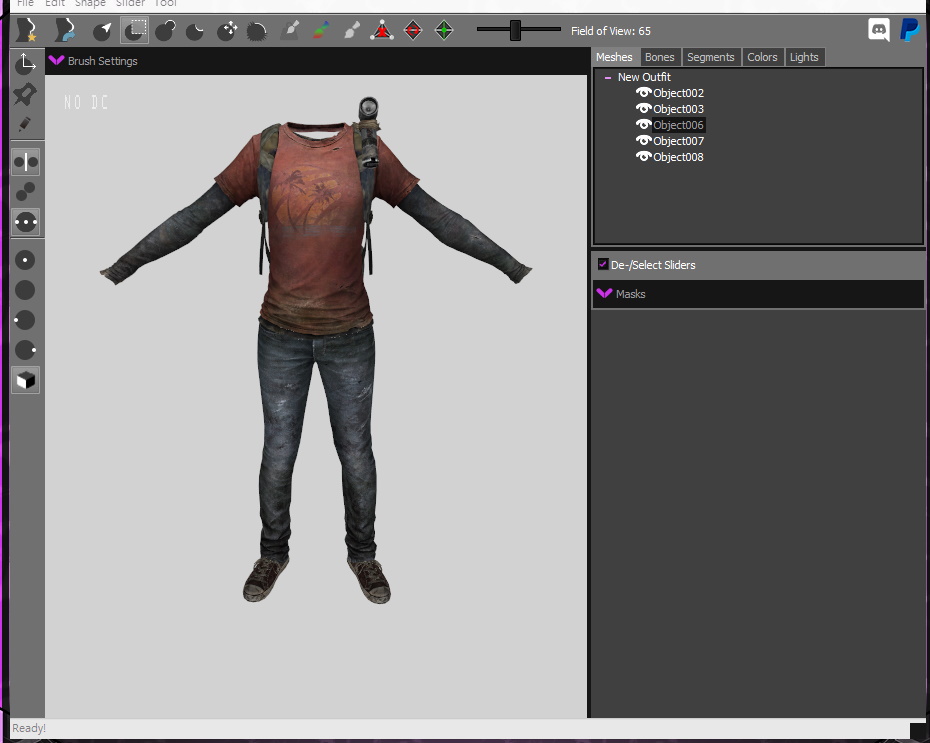The image size is (930, 743).
Task: Select Object006 mesh in tree
Action: [679, 125]
